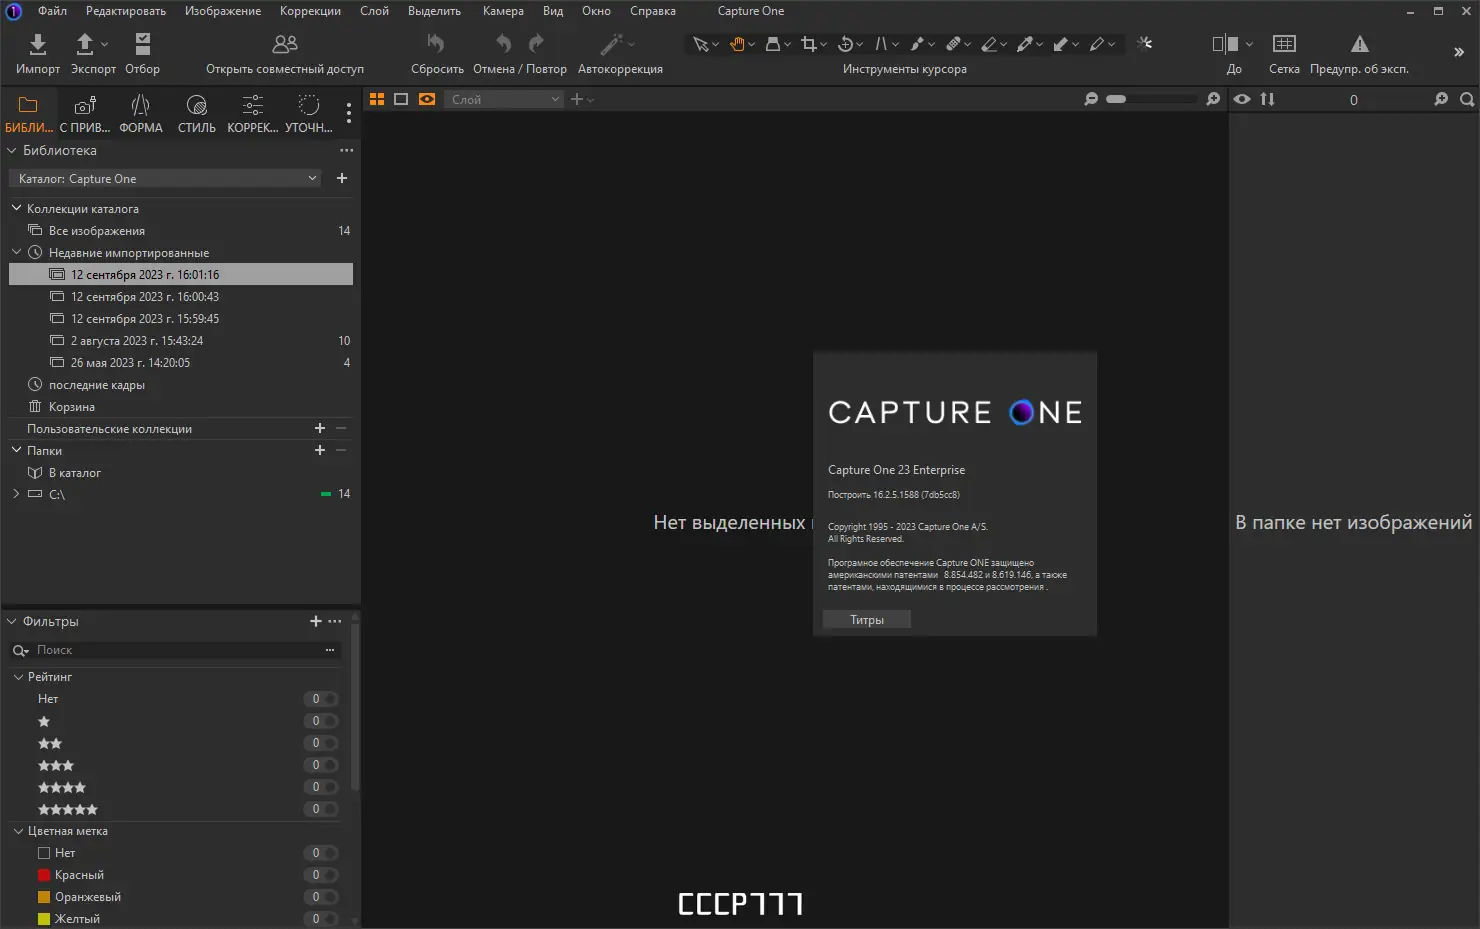Select the Pan hand cursor tool
Image resolution: width=1480 pixels, height=929 pixels.
point(737,44)
